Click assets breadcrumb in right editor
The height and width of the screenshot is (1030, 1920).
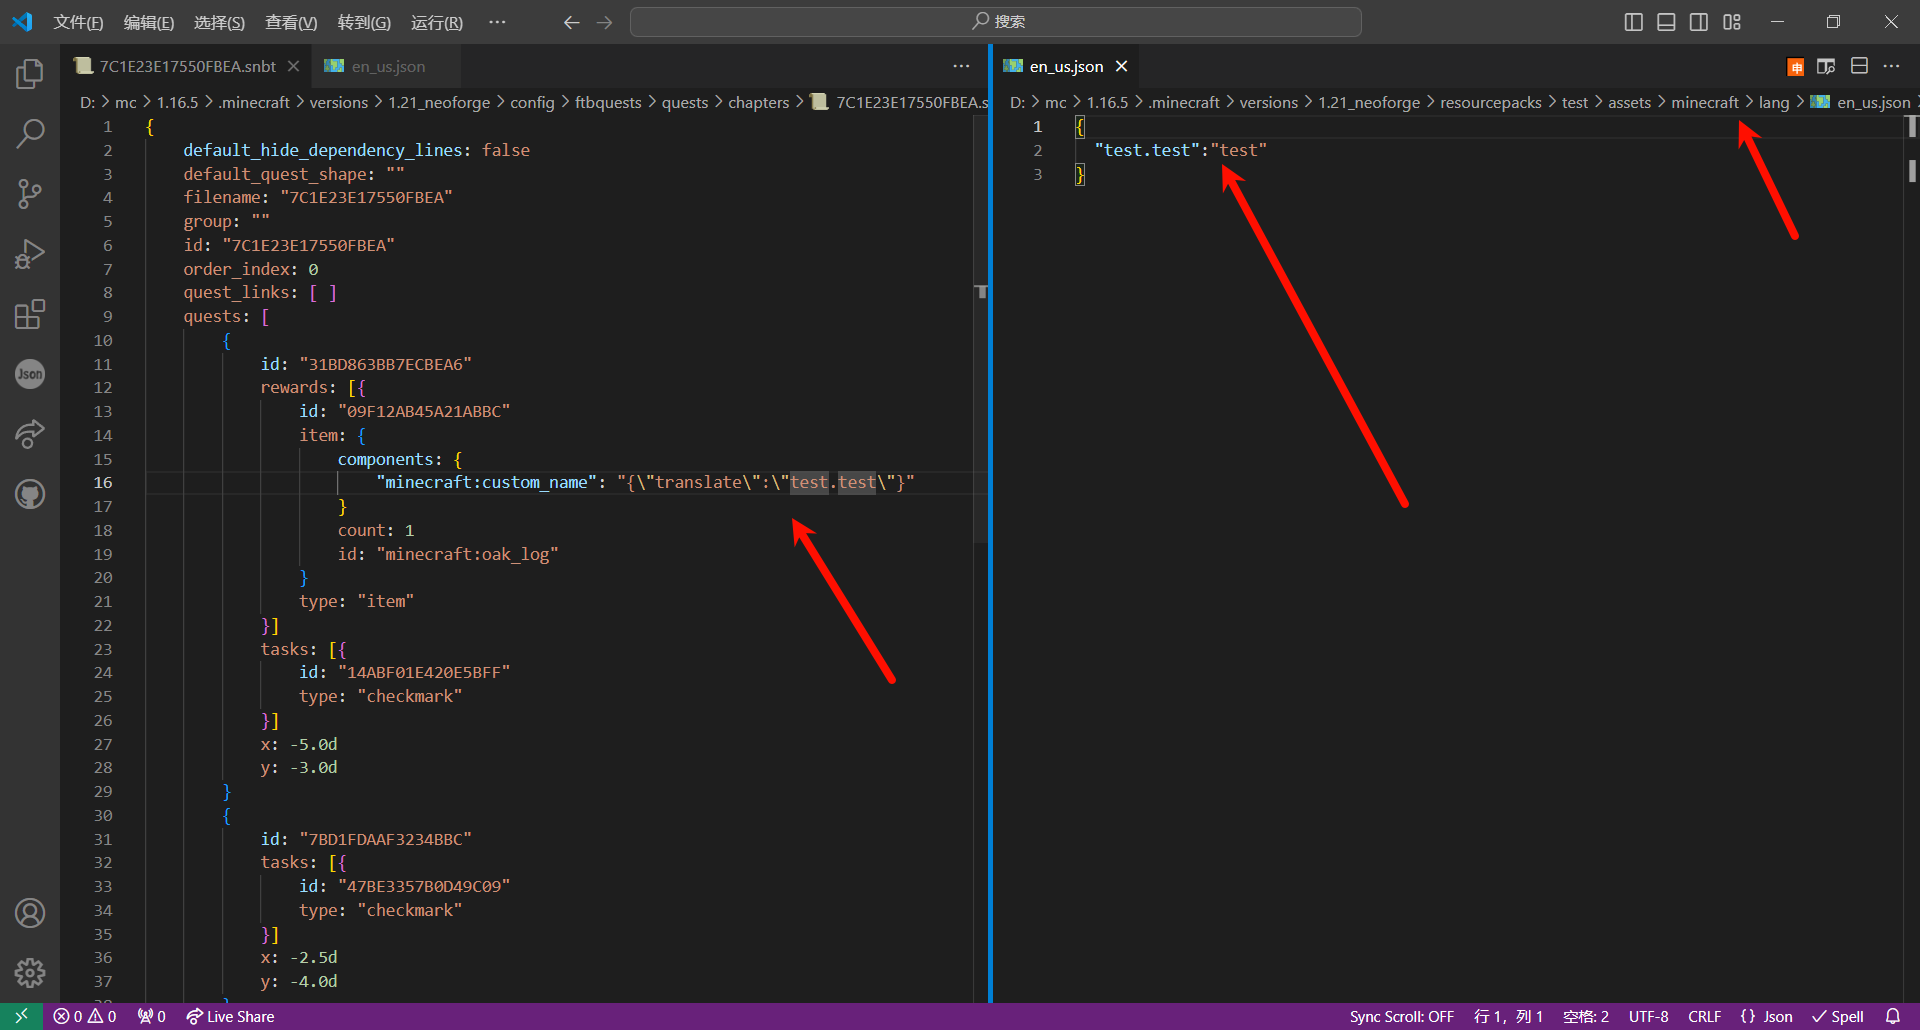pyautogui.click(x=1629, y=102)
